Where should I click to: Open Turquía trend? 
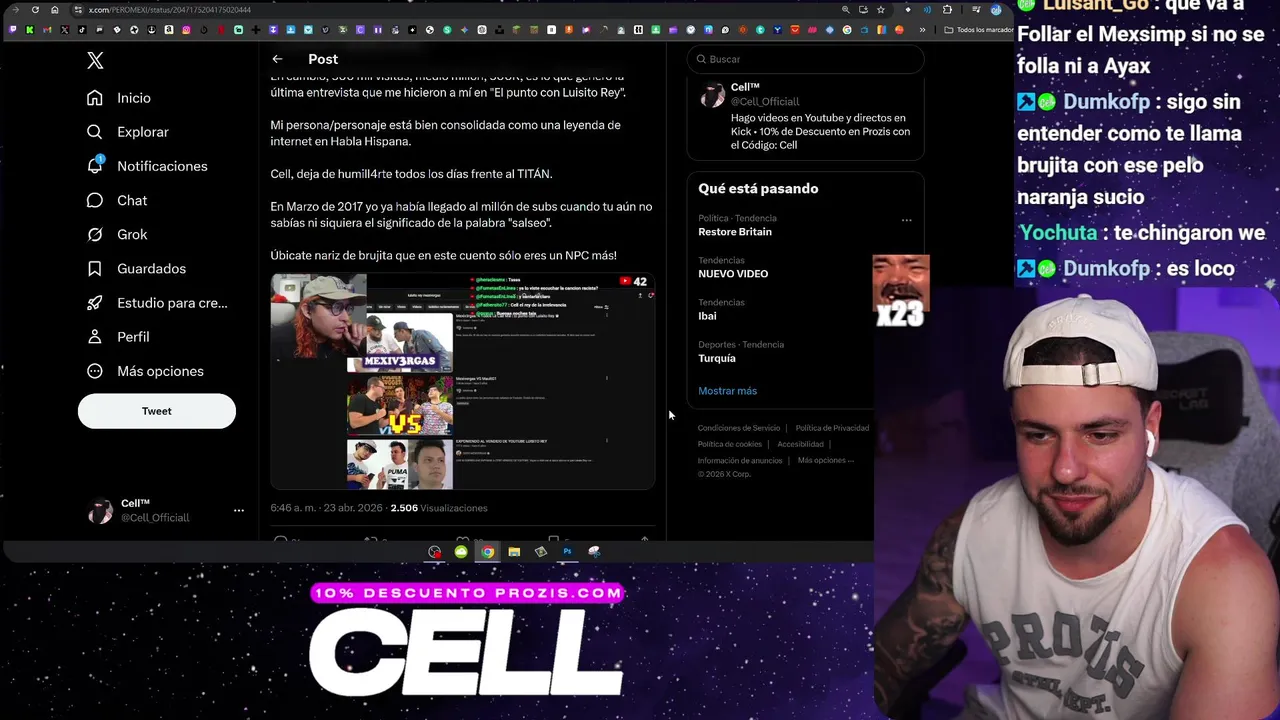[717, 358]
